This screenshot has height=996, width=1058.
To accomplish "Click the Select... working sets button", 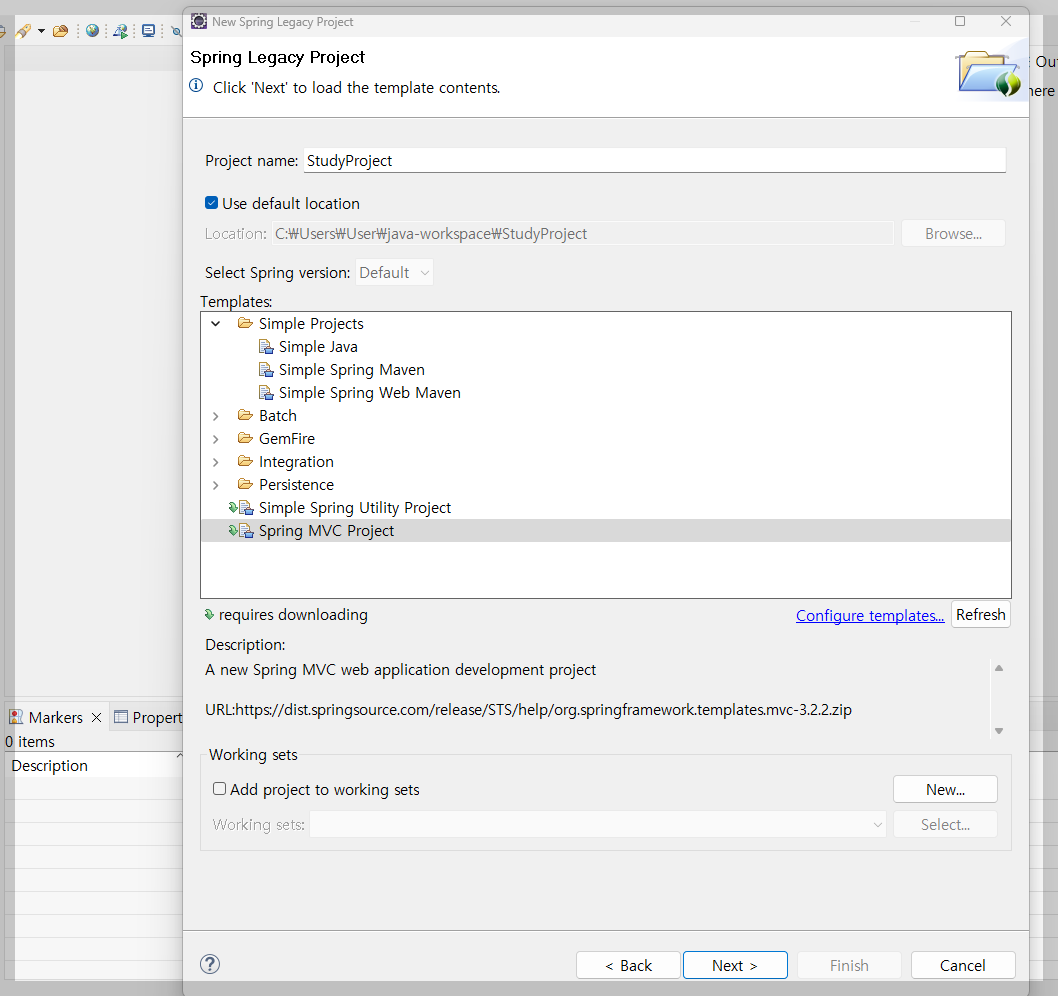I will pyautogui.click(x=945, y=824).
